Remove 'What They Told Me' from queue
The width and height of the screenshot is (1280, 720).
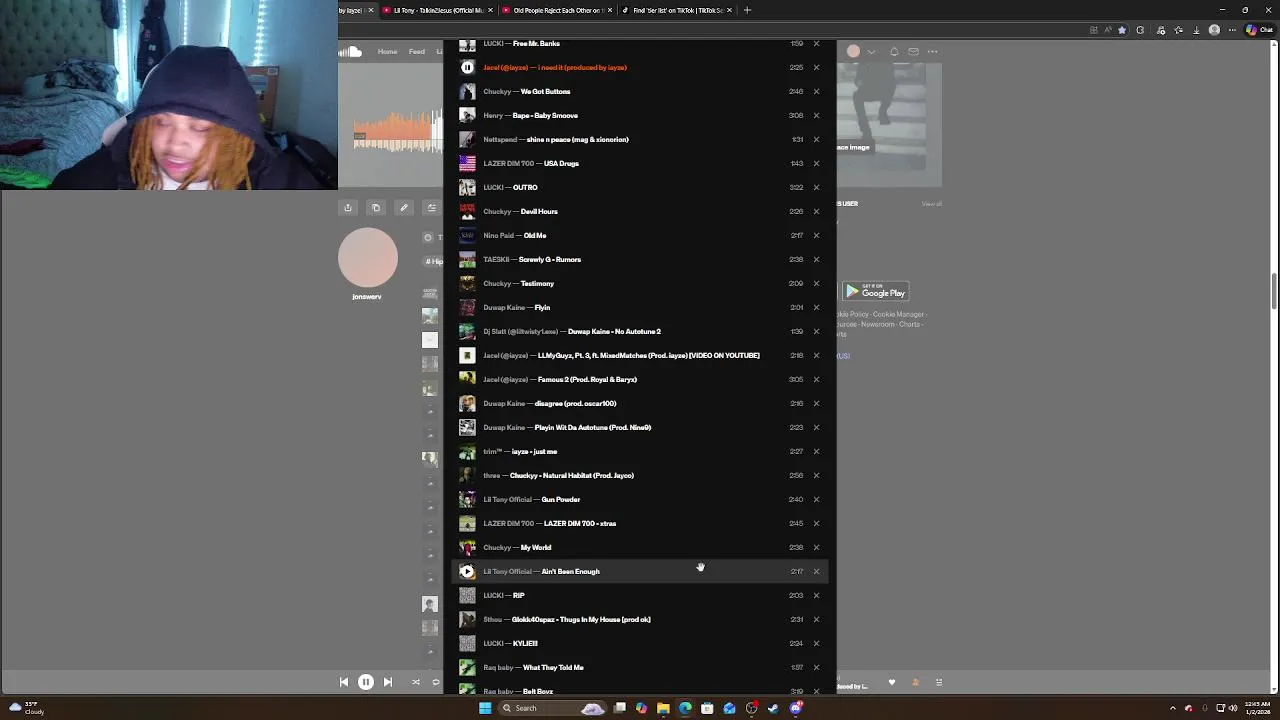coord(816,667)
